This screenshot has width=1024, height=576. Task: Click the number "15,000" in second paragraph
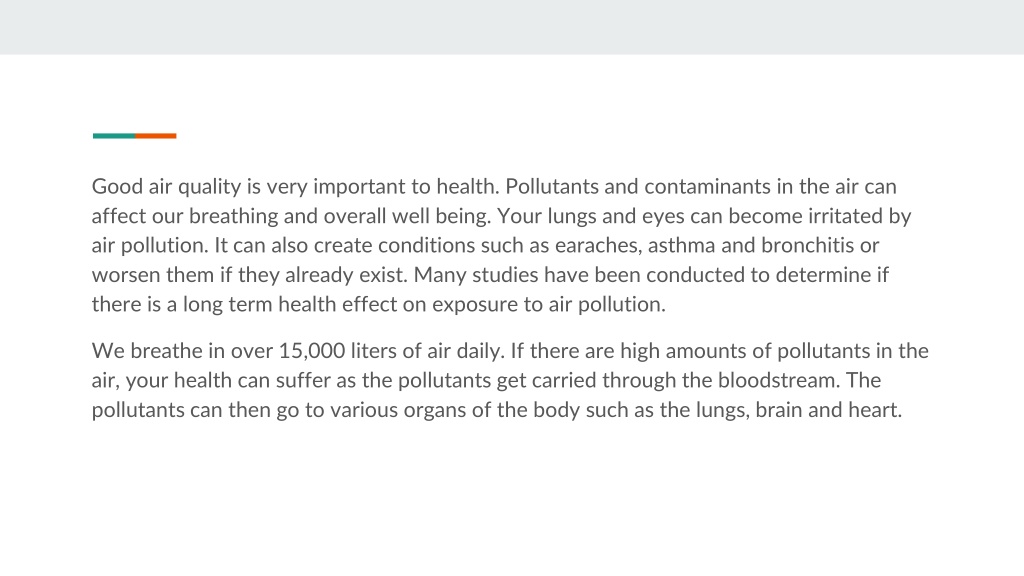pyautogui.click(x=312, y=351)
